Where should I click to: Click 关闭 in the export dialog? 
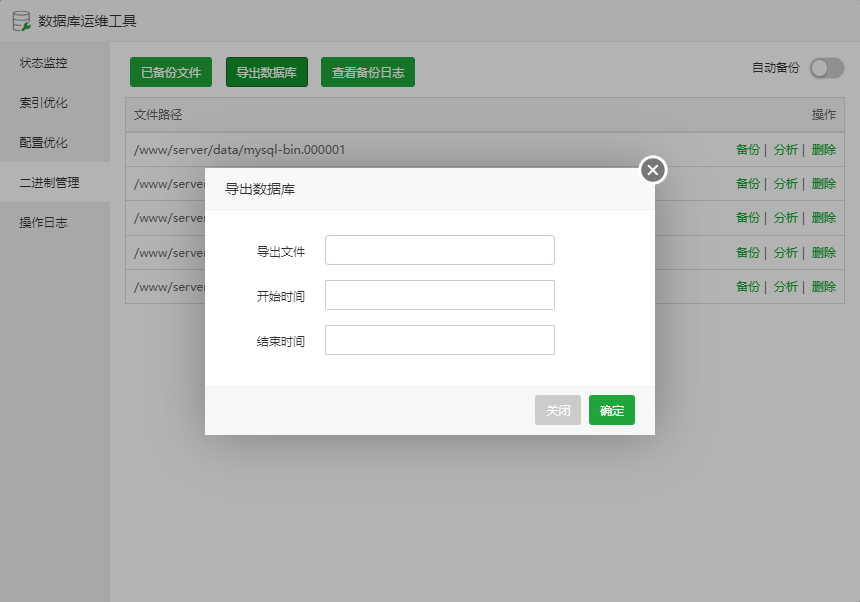coord(558,410)
